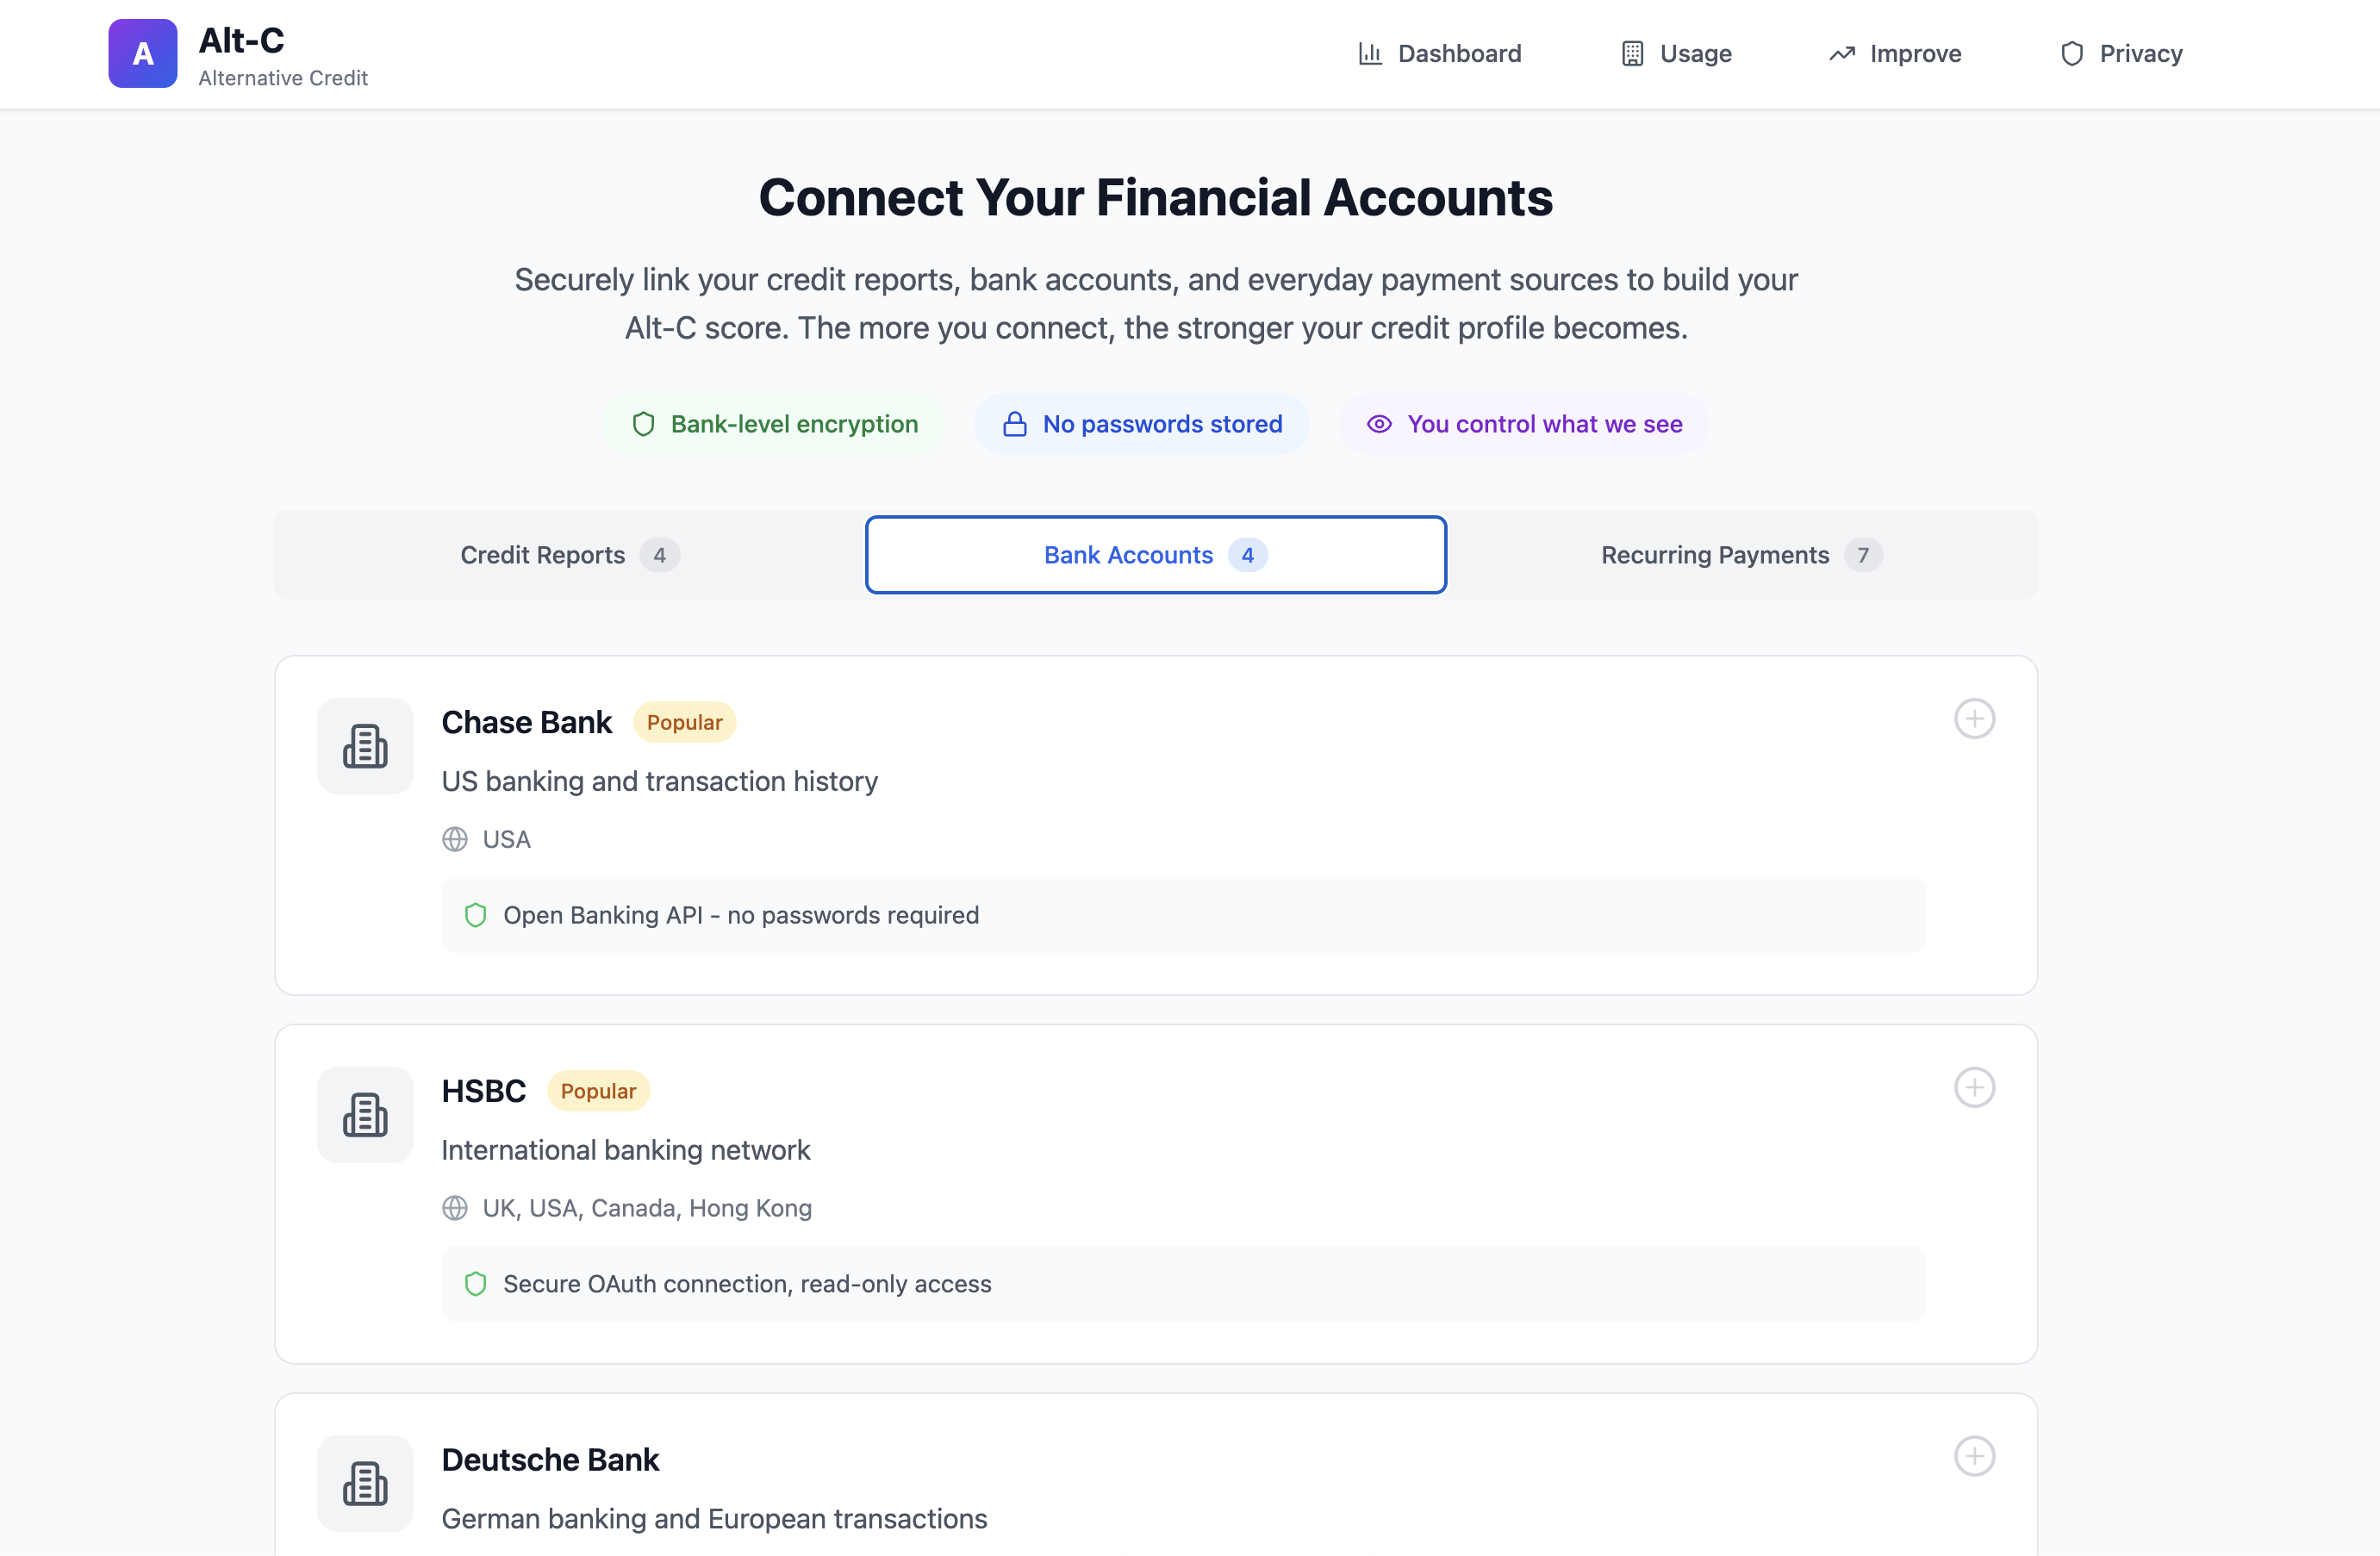Click the globe icon next to USA

coord(455,840)
